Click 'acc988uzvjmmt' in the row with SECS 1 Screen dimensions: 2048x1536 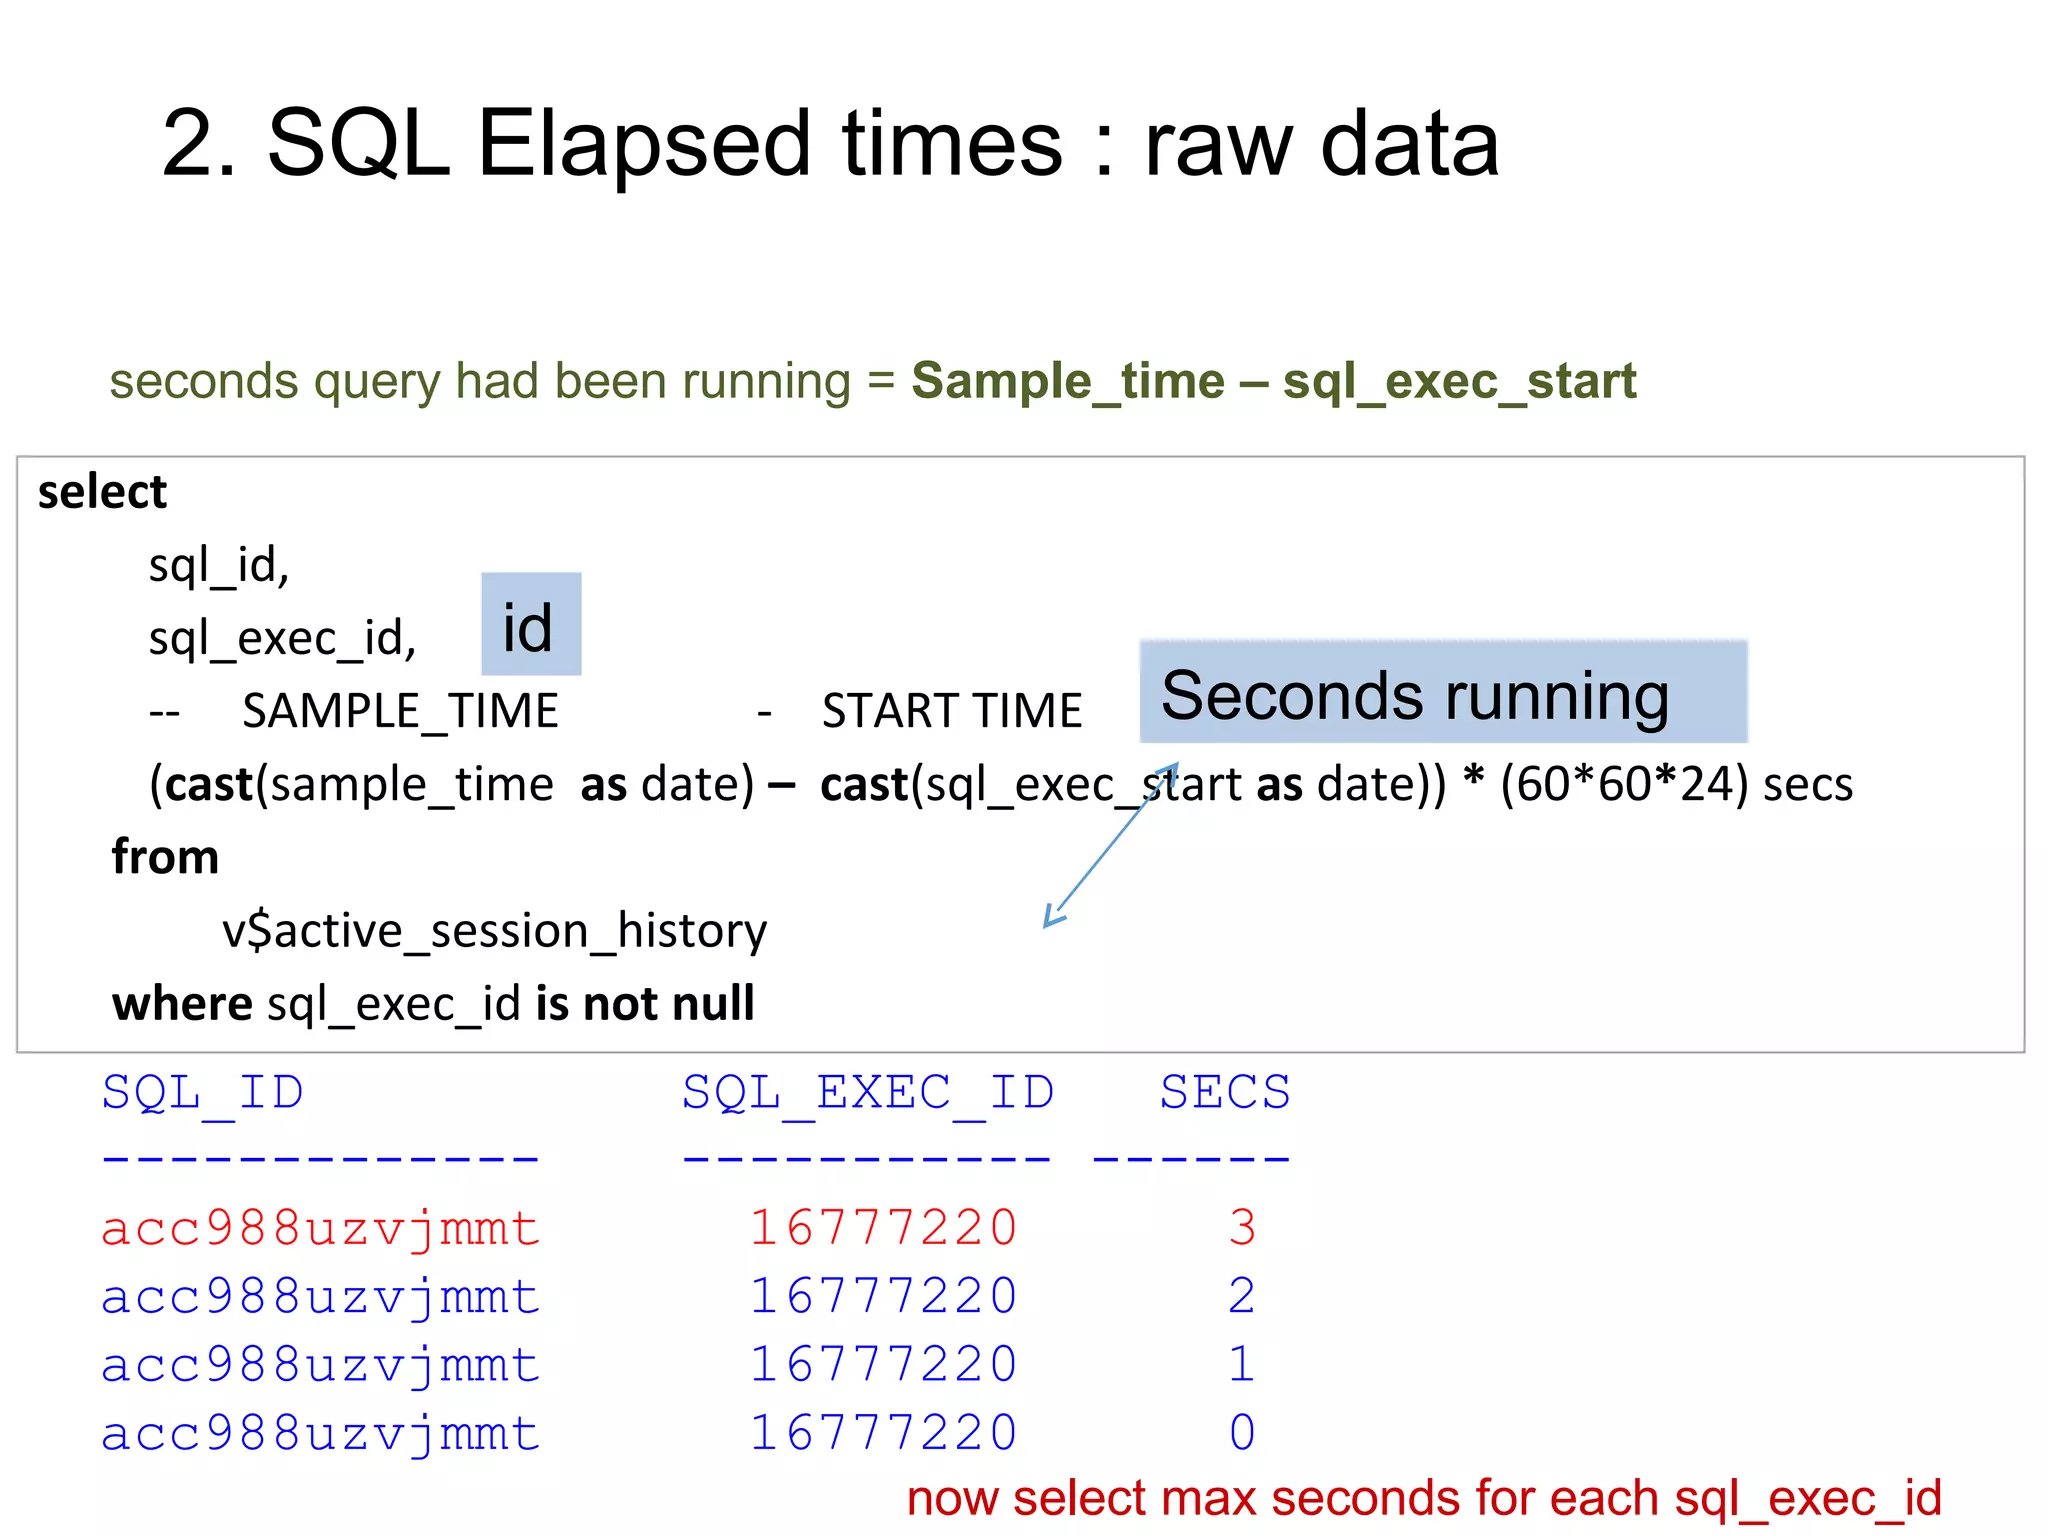(320, 1366)
